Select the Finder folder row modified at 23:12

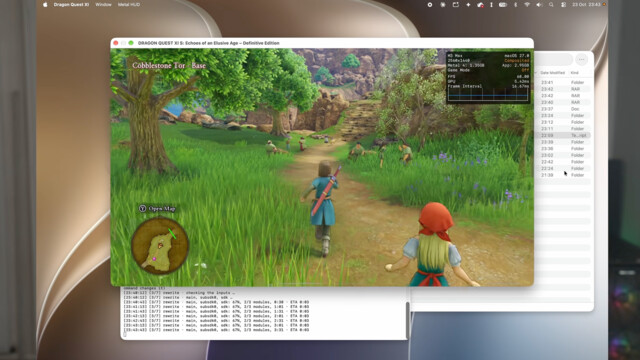coord(563,122)
